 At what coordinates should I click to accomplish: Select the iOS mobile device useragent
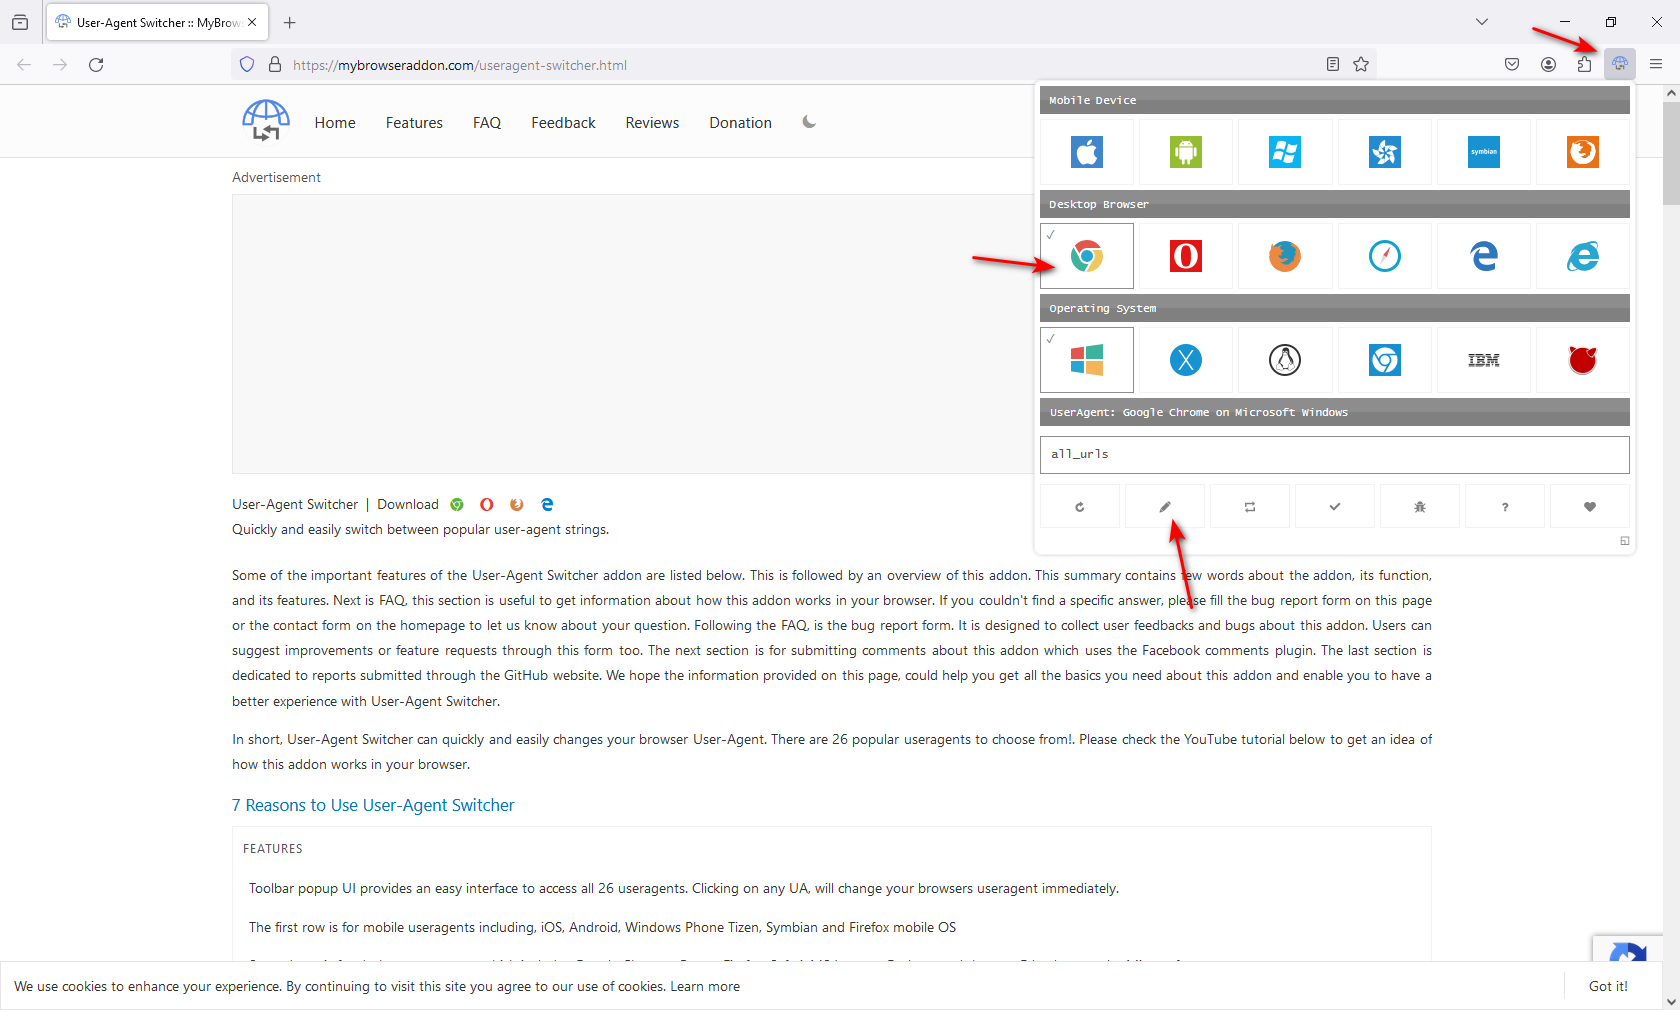point(1086,152)
